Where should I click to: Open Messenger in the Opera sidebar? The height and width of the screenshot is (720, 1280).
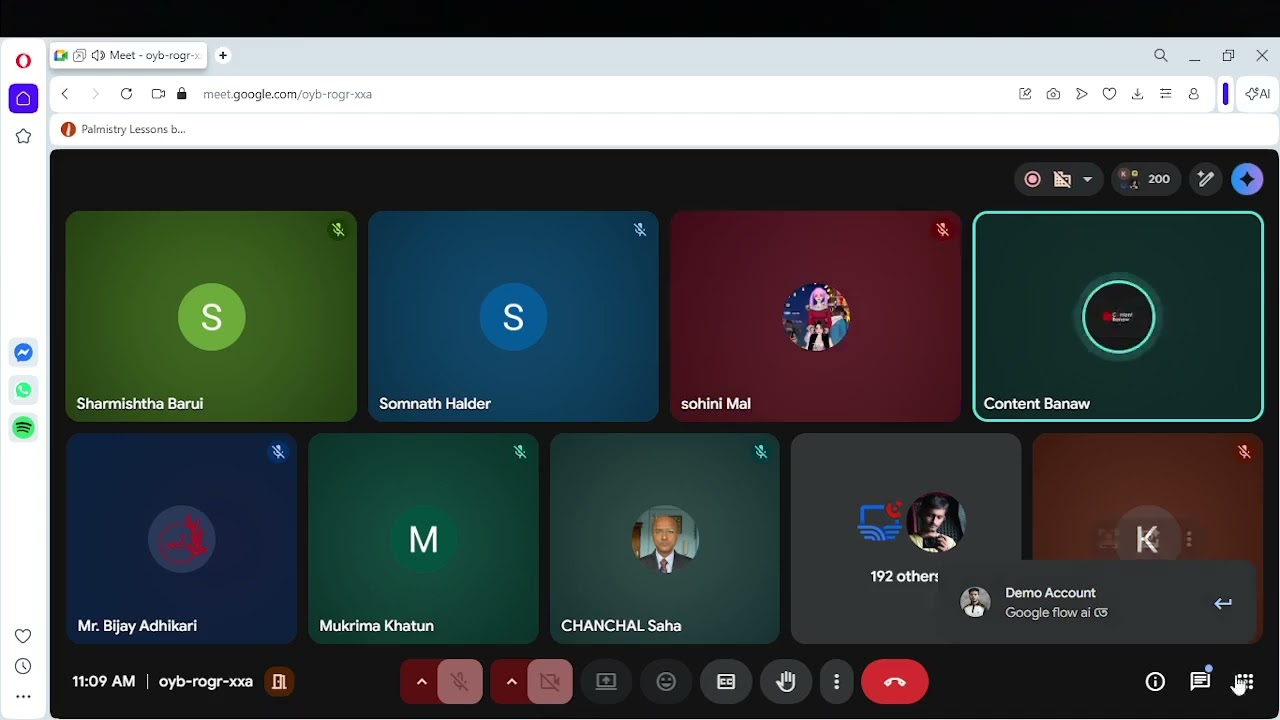(x=24, y=352)
